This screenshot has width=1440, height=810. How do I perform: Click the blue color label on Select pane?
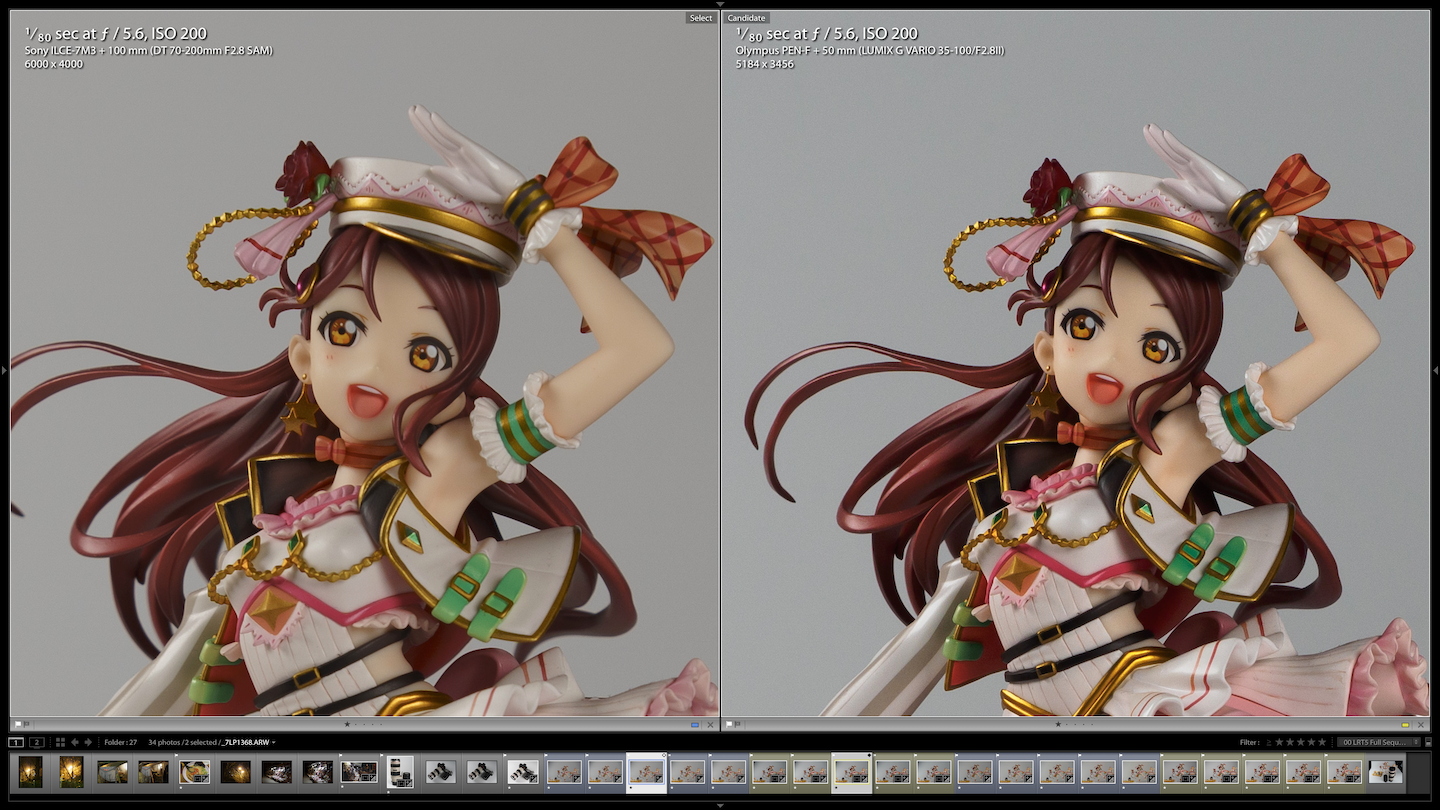pyautogui.click(x=695, y=725)
